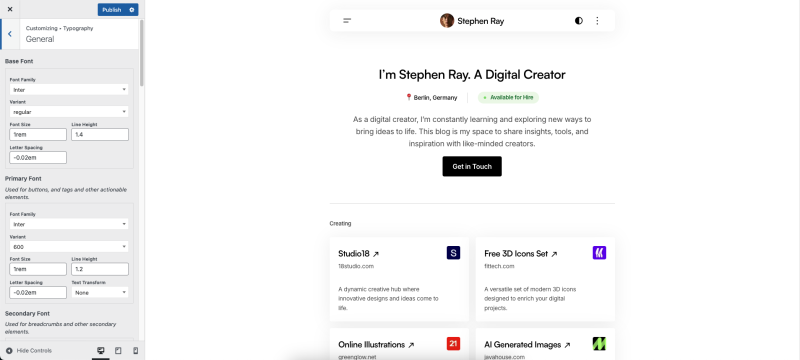Open the three-dot menu in site header

pos(597,21)
